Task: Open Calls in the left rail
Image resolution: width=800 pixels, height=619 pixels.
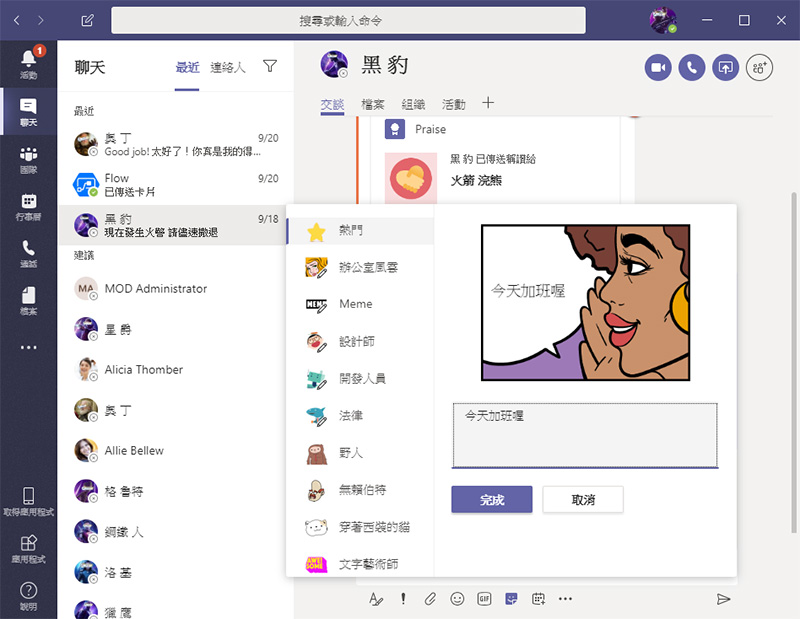Action: coord(29,253)
